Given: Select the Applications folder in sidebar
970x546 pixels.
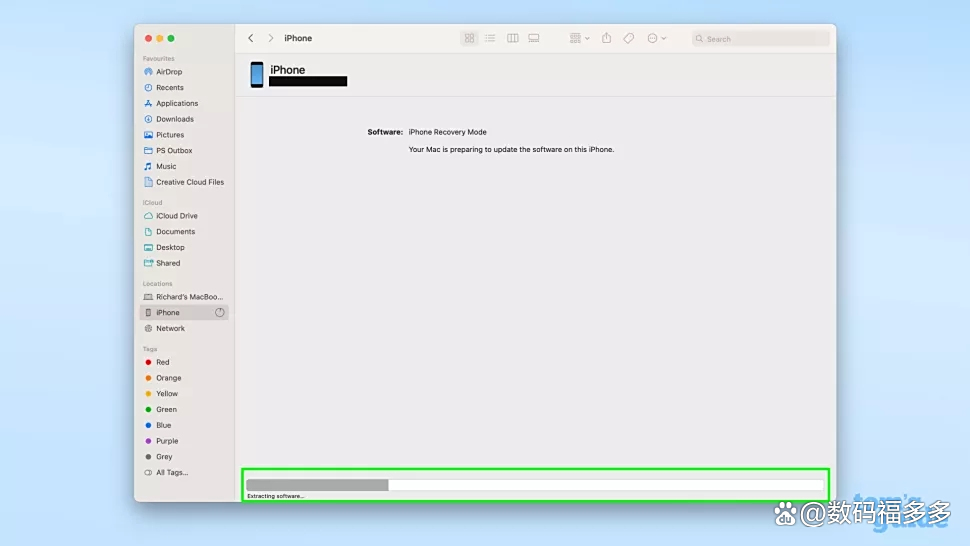Looking at the screenshot, I should pos(176,103).
